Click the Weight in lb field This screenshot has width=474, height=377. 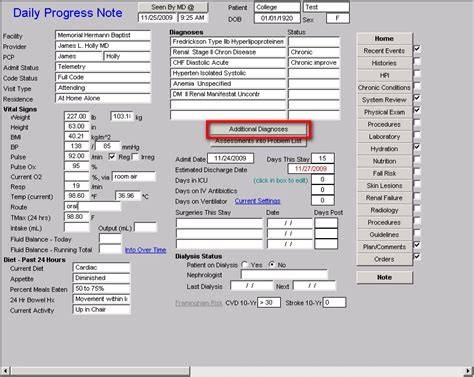pyautogui.click(x=77, y=116)
